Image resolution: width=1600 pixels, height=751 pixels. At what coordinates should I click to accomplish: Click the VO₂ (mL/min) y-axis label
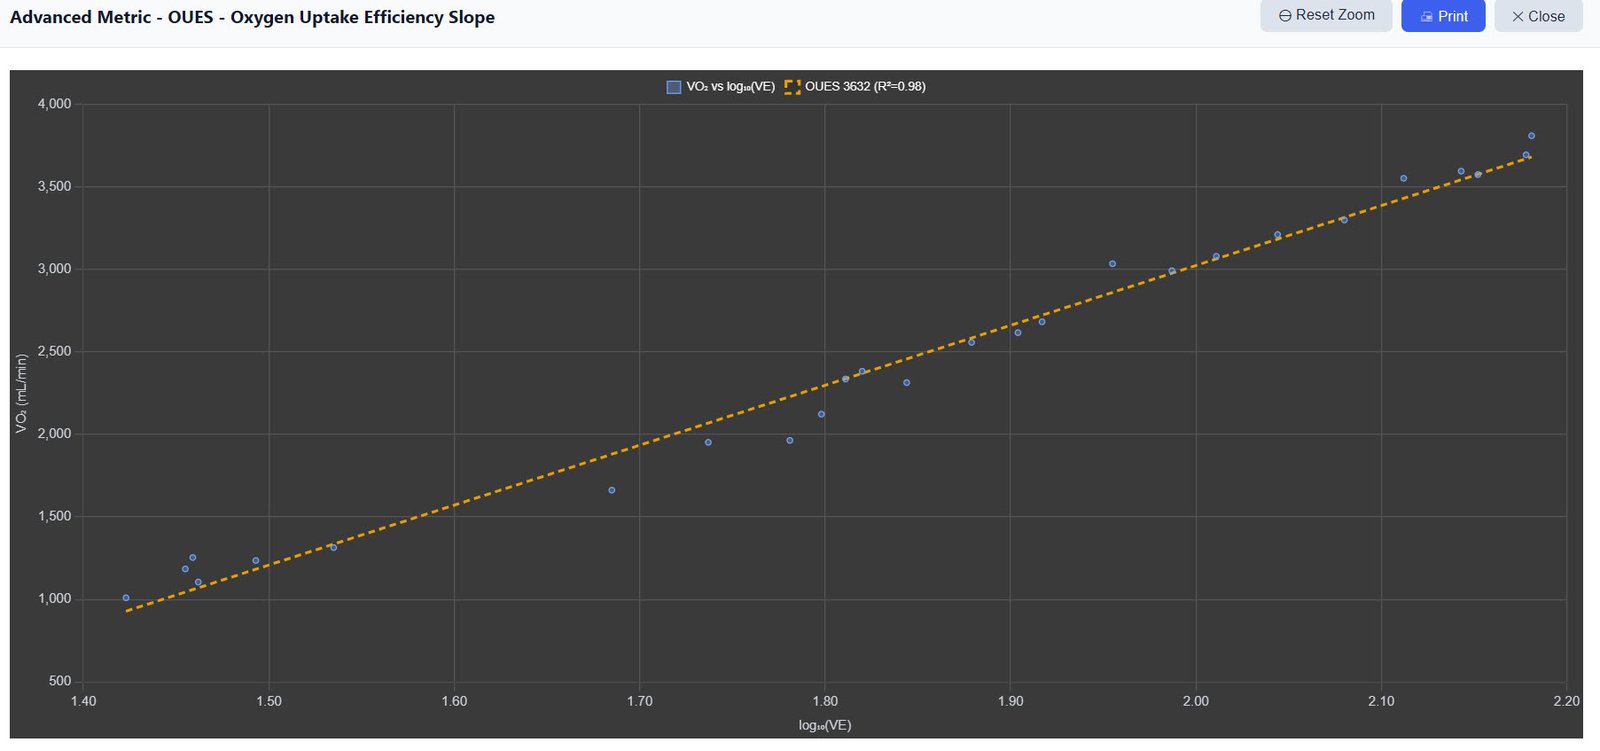click(21, 393)
